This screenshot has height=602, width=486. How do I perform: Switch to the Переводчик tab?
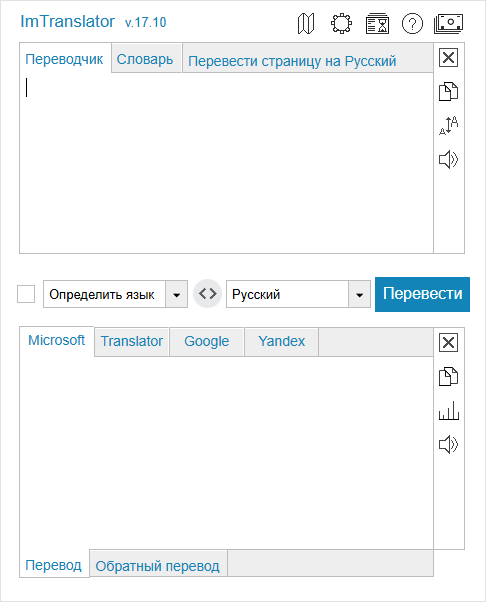click(x=64, y=59)
